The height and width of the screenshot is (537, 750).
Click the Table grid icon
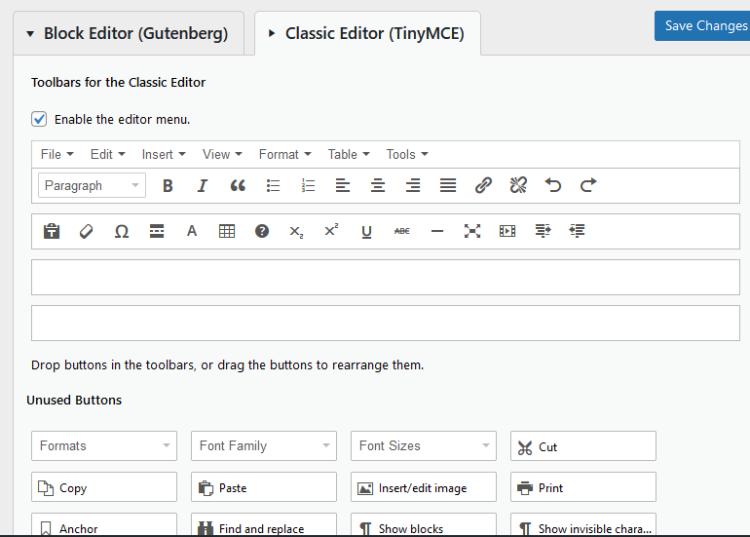pyautogui.click(x=227, y=231)
